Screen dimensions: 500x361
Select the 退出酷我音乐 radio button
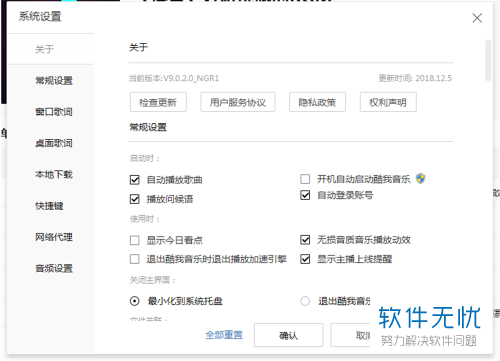tap(305, 301)
